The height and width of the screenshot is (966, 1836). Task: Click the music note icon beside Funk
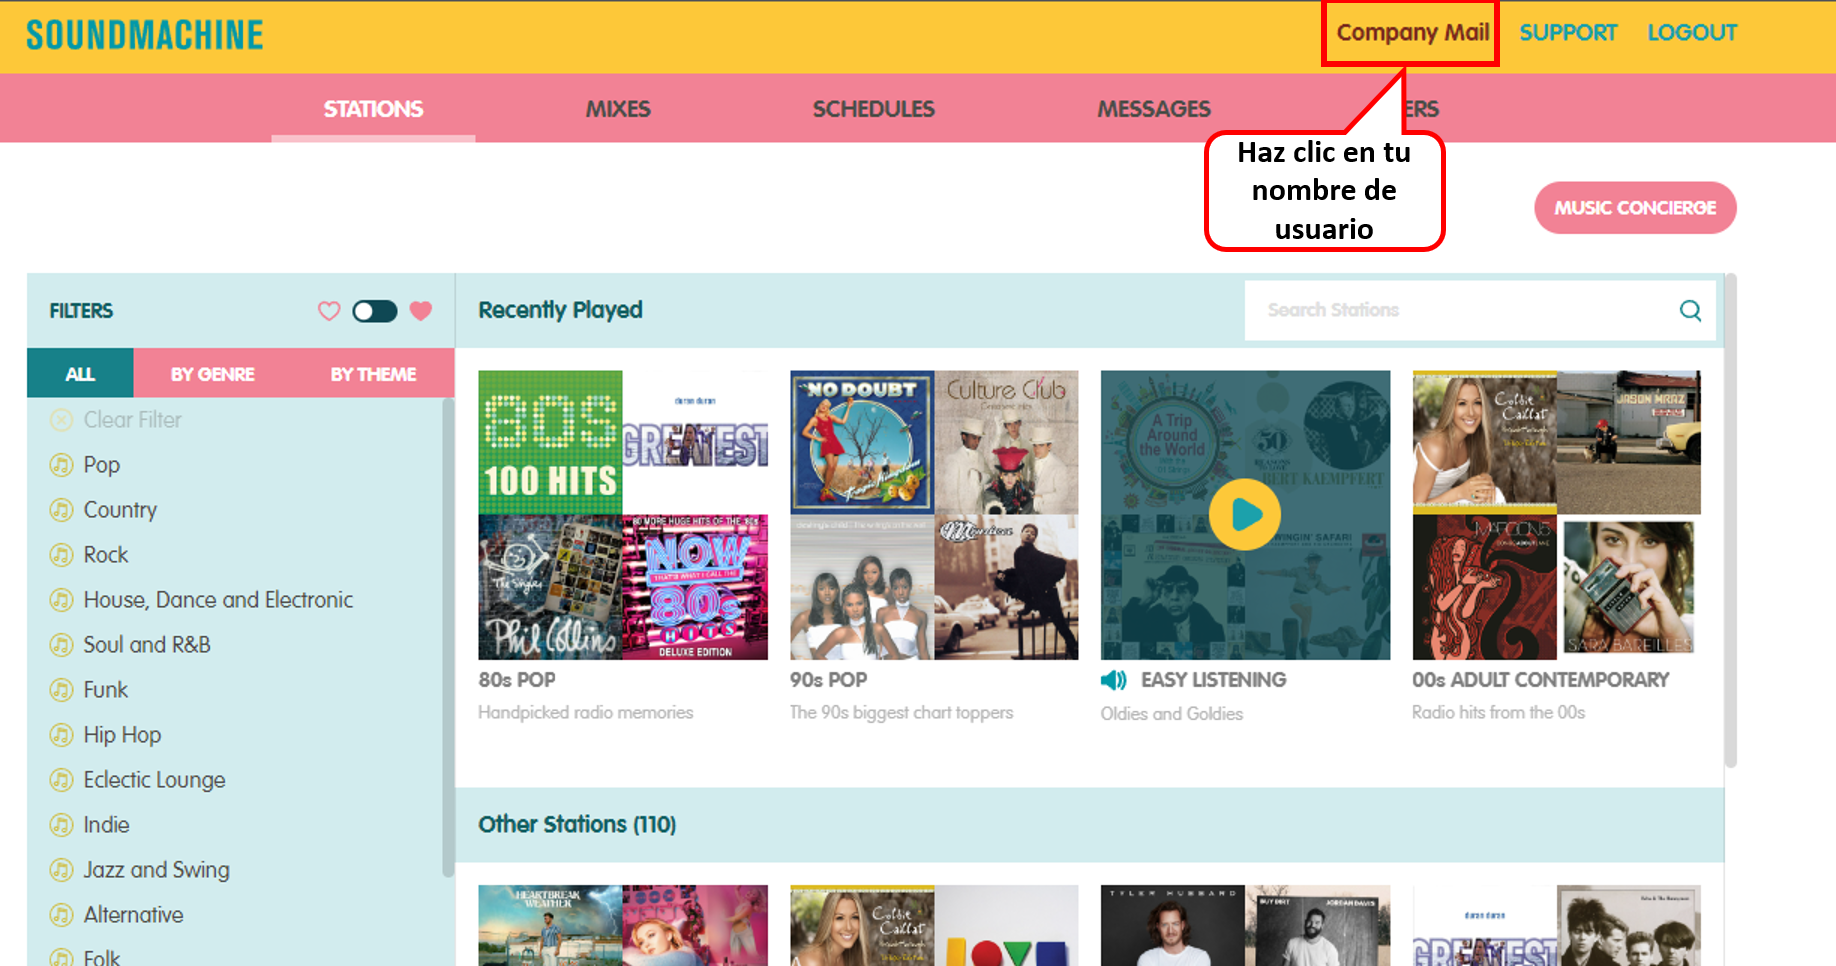(x=61, y=690)
